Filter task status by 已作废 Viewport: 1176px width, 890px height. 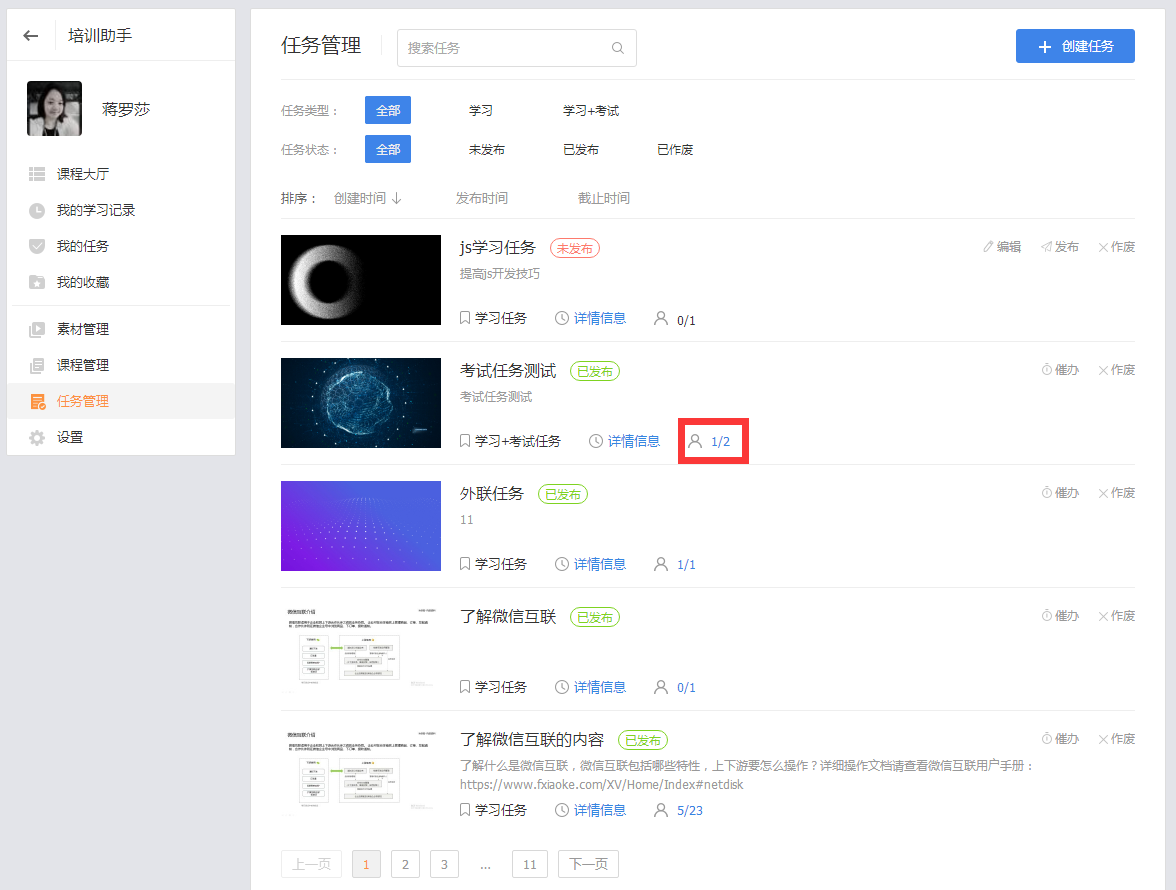(x=675, y=149)
